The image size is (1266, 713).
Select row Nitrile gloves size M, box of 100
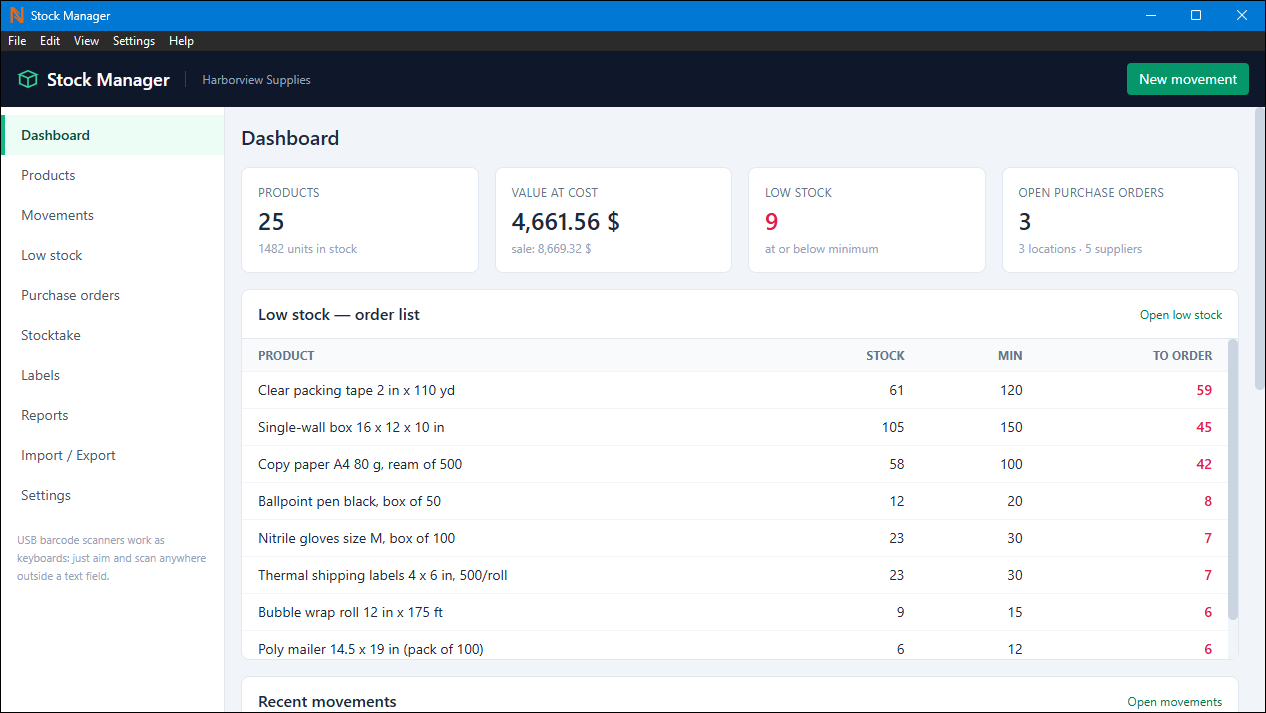734,538
